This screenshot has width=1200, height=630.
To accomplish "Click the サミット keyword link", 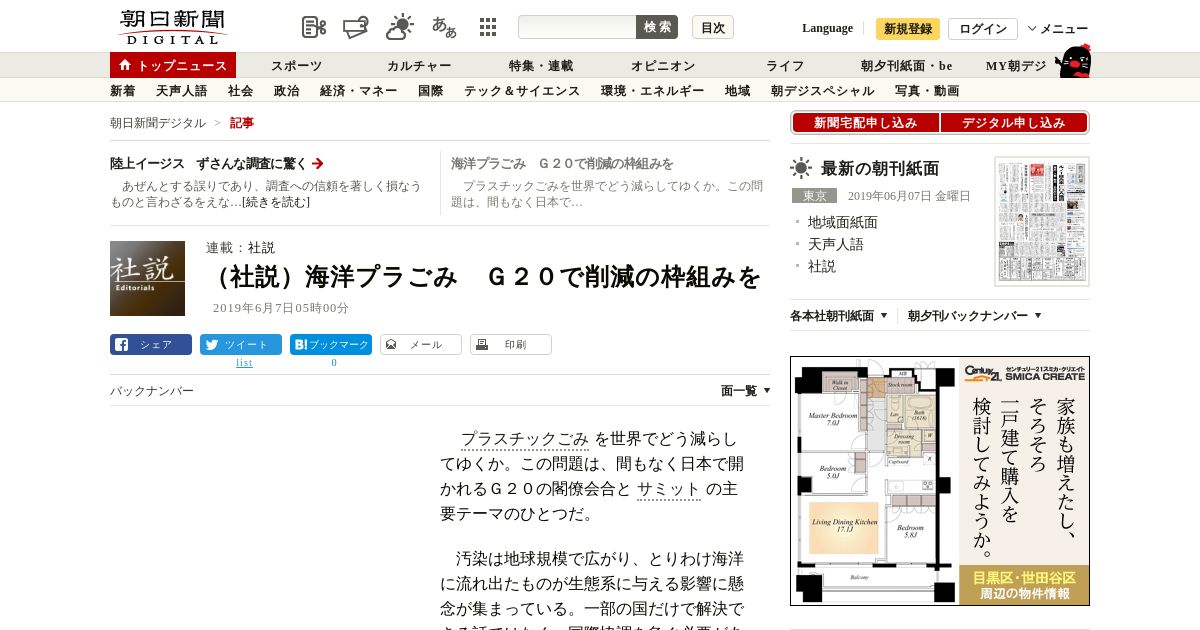I will point(669,489).
